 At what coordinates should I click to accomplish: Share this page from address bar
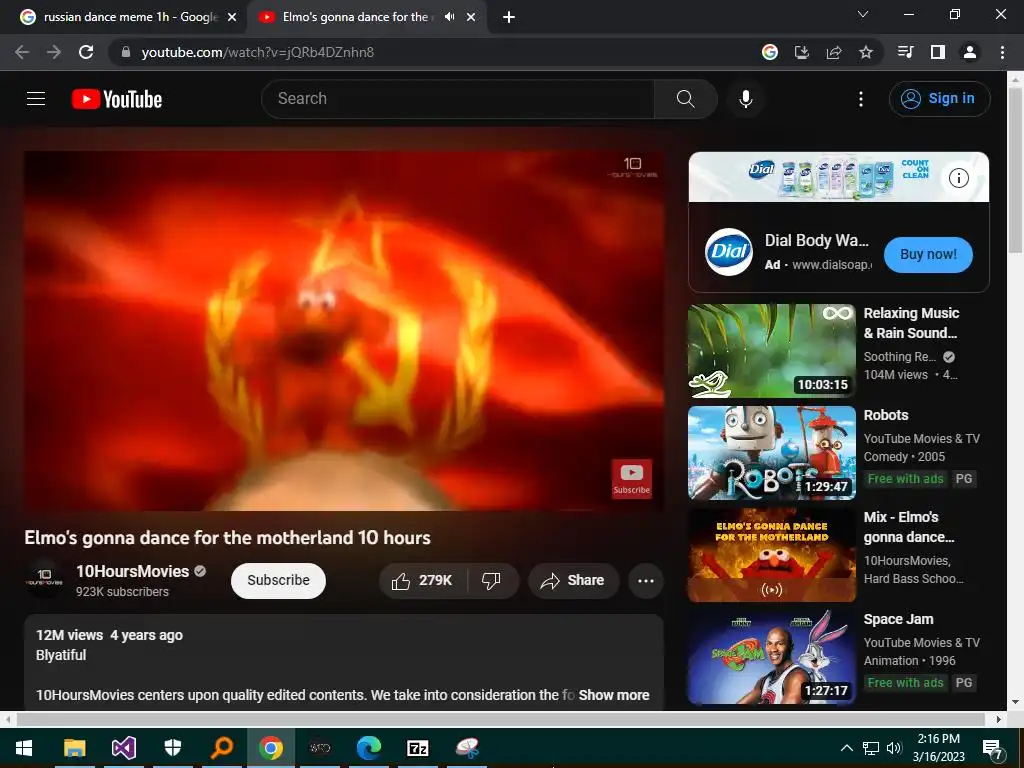834,52
